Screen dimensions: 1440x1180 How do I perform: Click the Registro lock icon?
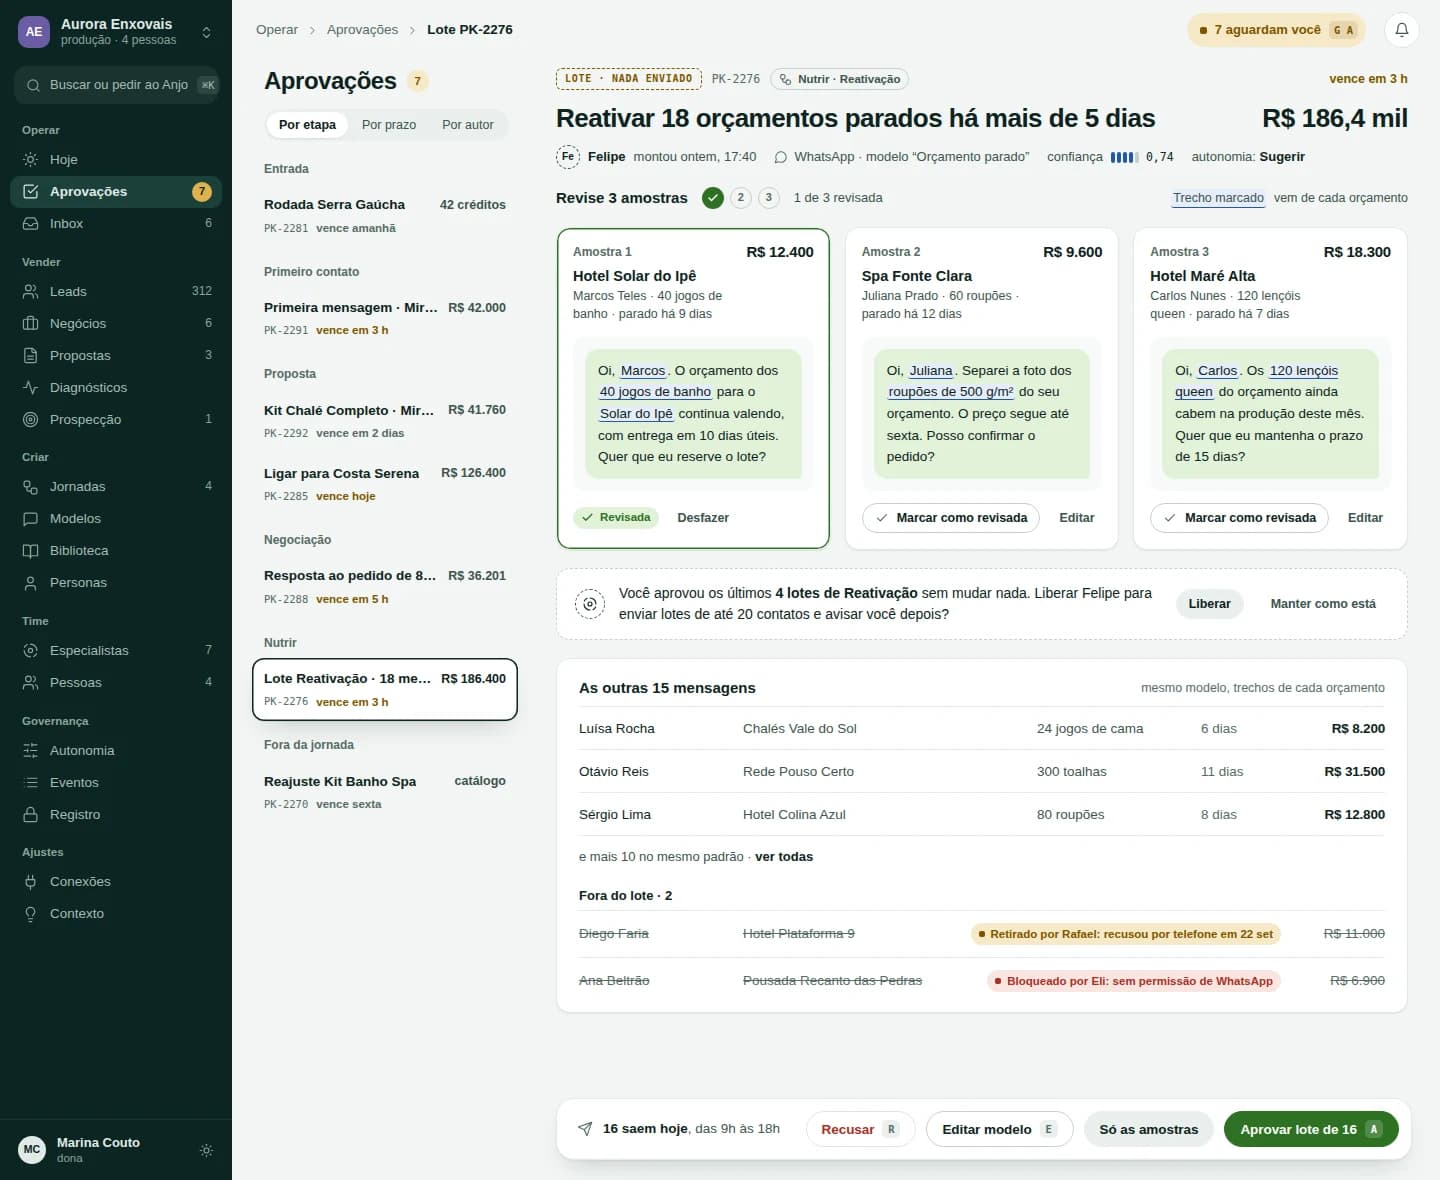pos(31,814)
